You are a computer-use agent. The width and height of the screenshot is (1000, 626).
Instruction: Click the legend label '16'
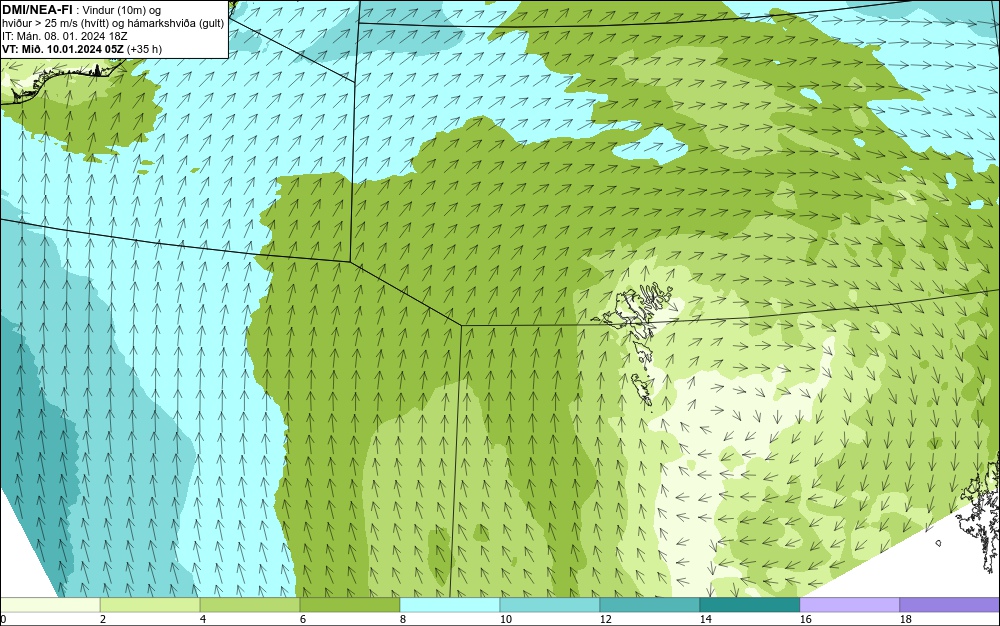click(x=805, y=619)
